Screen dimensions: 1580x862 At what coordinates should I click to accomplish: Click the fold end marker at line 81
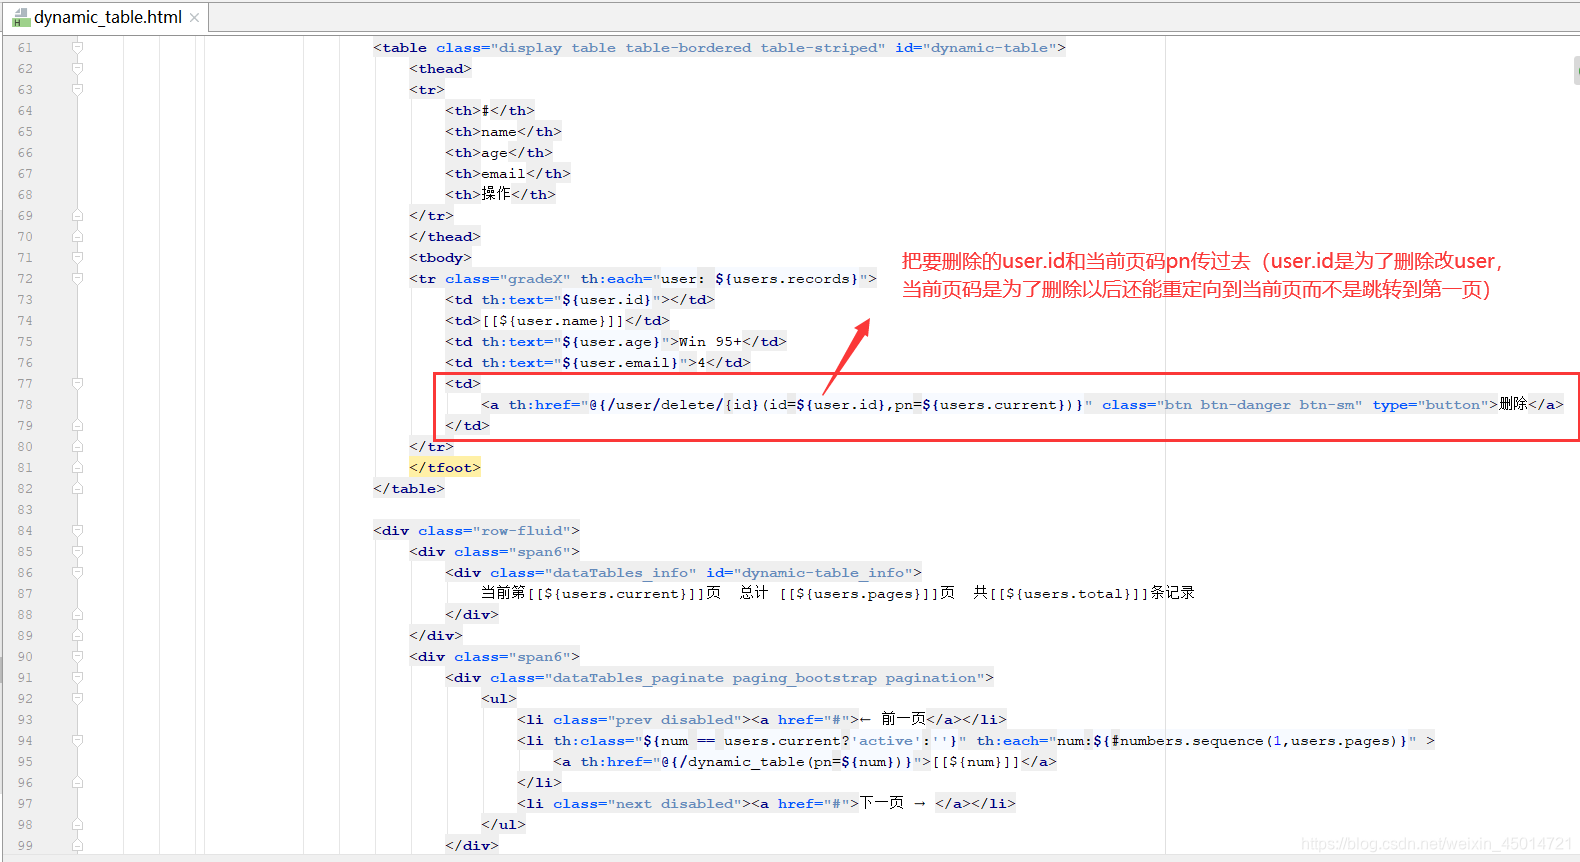(x=77, y=467)
